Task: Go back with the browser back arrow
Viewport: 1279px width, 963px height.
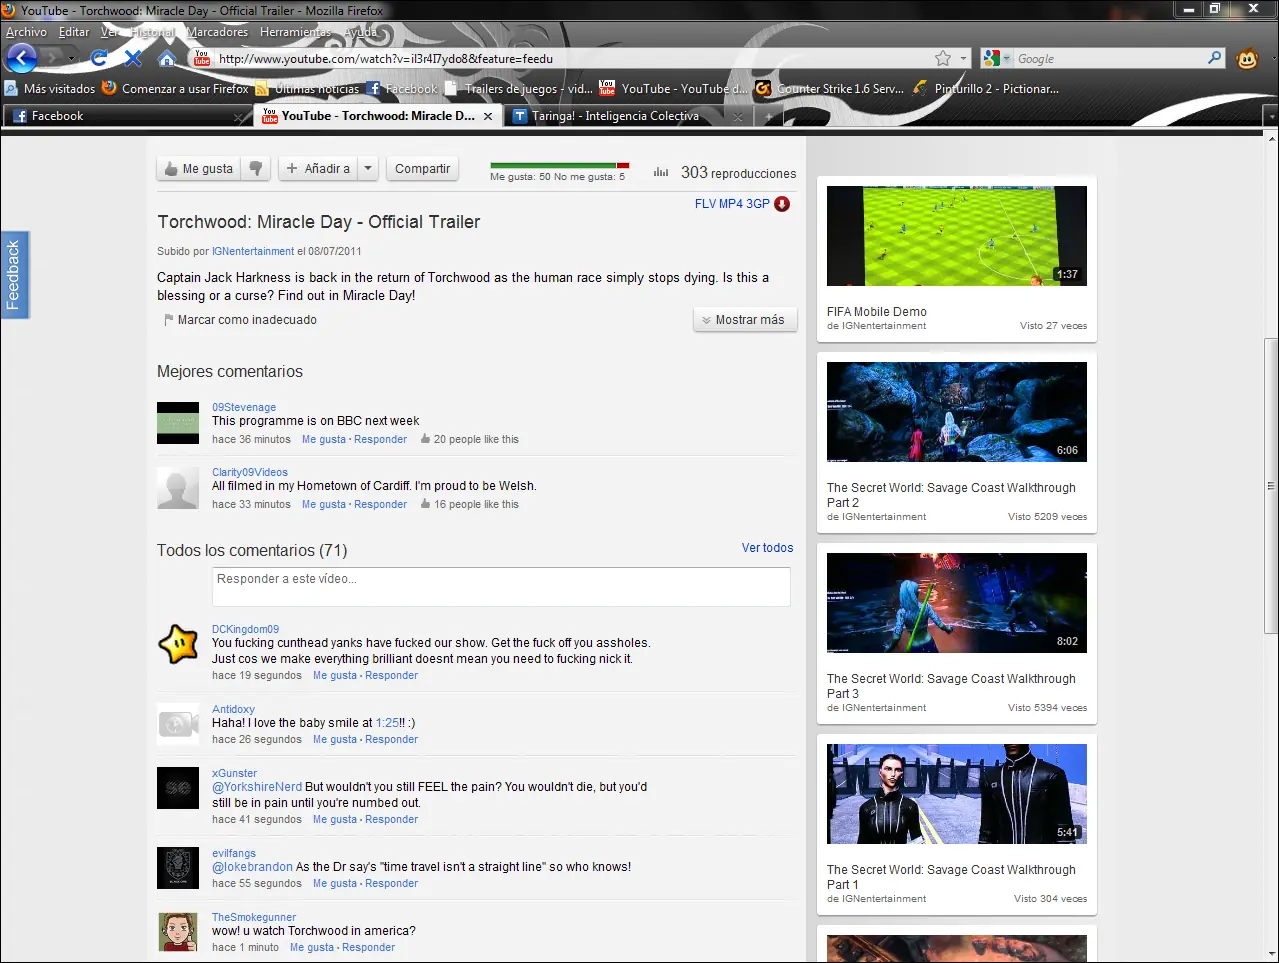Action: click(22, 58)
